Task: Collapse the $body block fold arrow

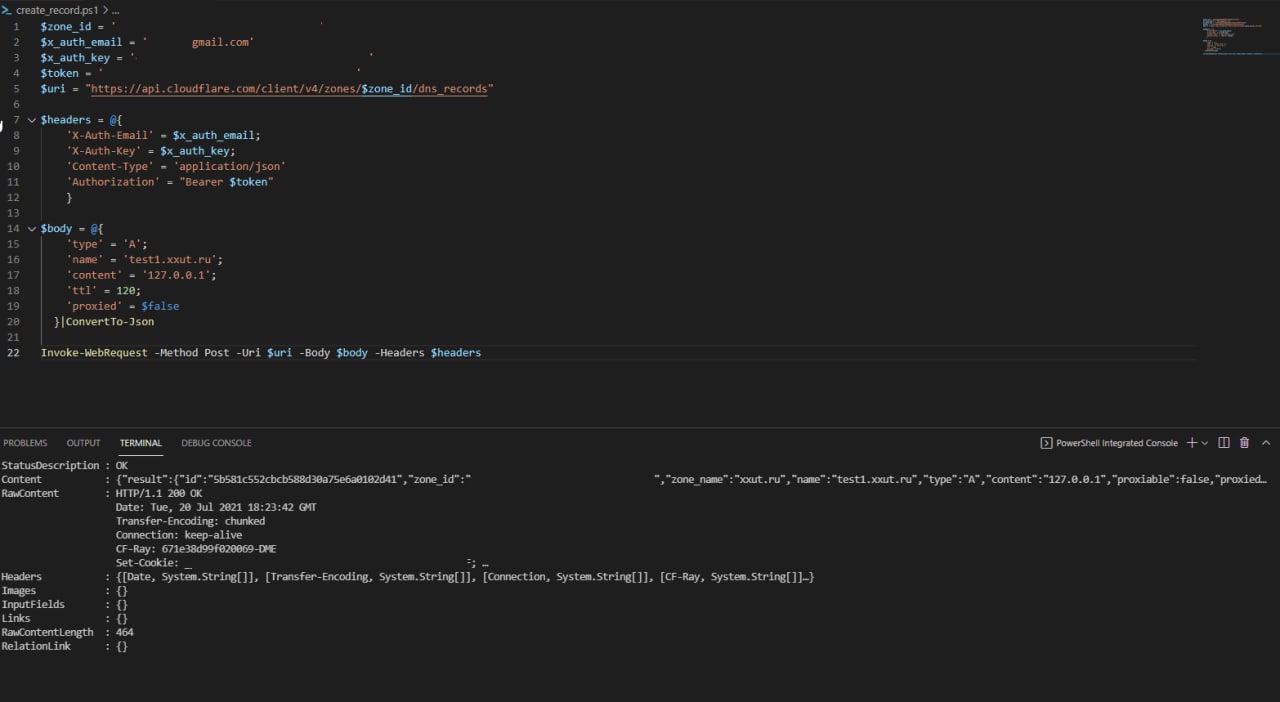Action: coord(32,229)
